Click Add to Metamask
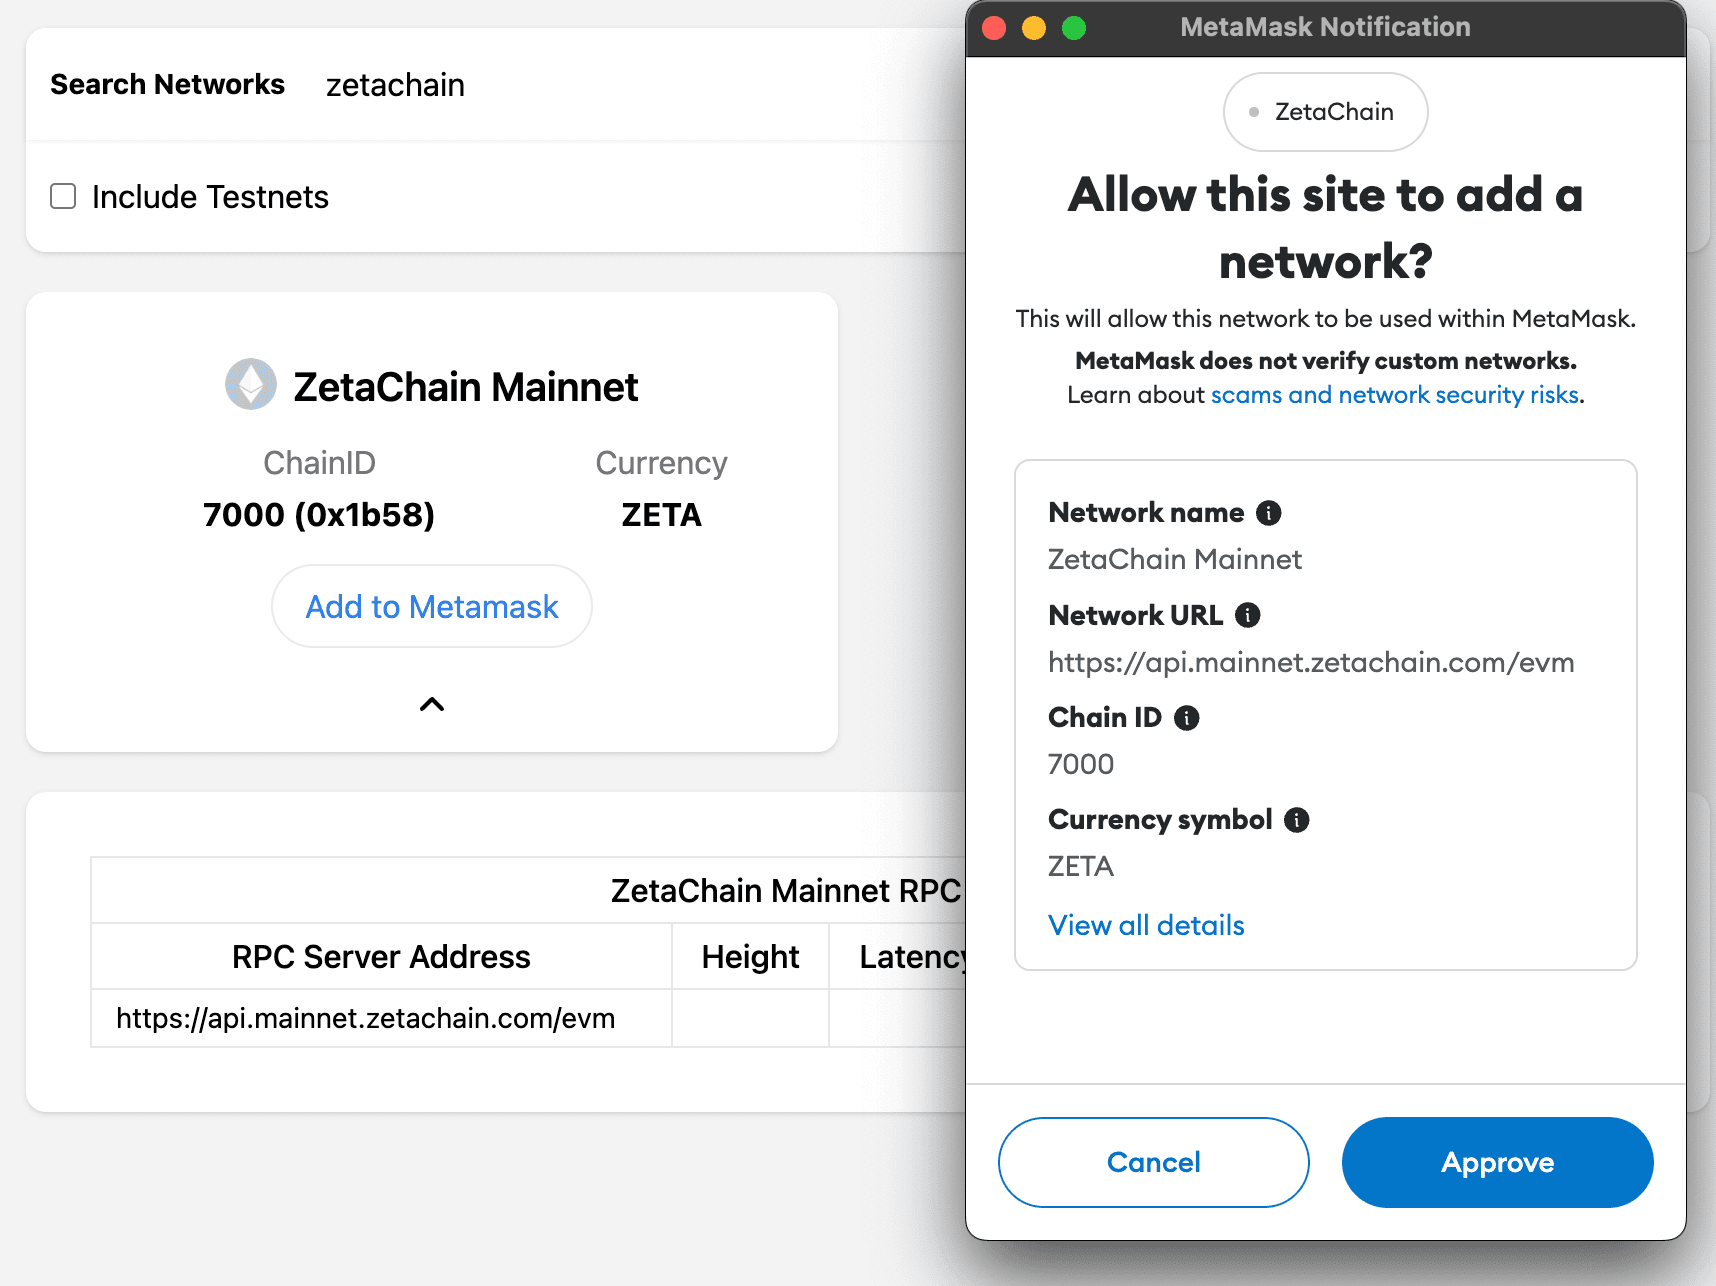The image size is (1716, 1286). [431, 606]
